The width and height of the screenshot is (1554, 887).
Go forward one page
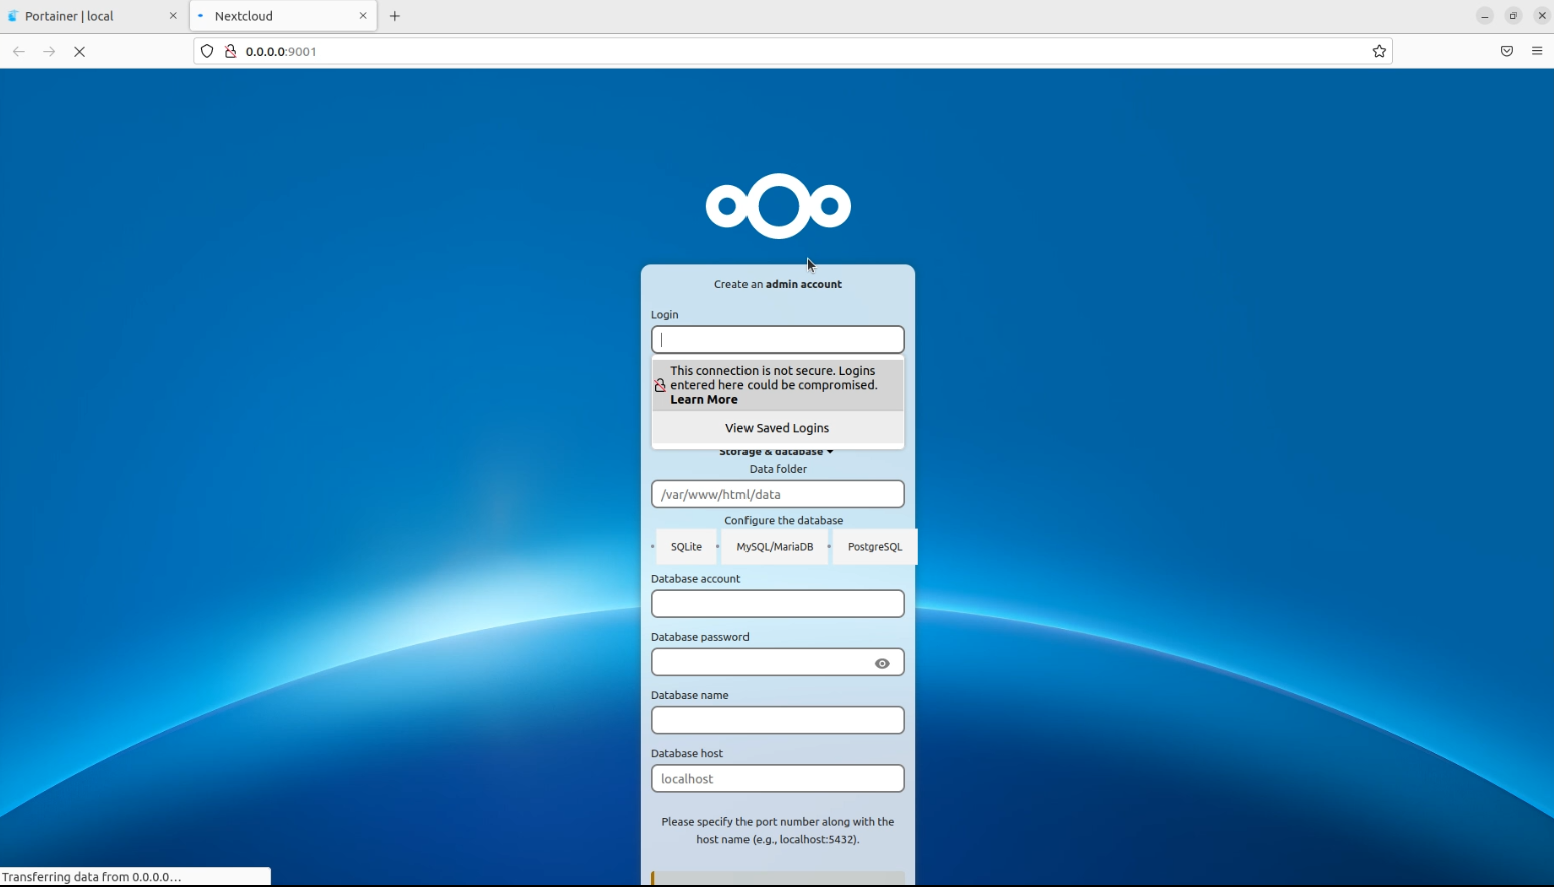(49, 52)
